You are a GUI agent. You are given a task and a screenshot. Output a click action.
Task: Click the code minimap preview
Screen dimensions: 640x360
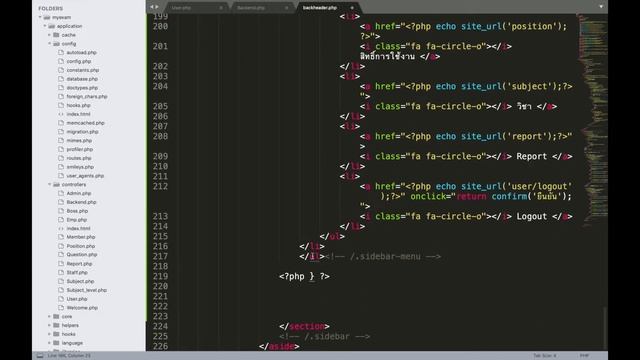coord(592,120)
